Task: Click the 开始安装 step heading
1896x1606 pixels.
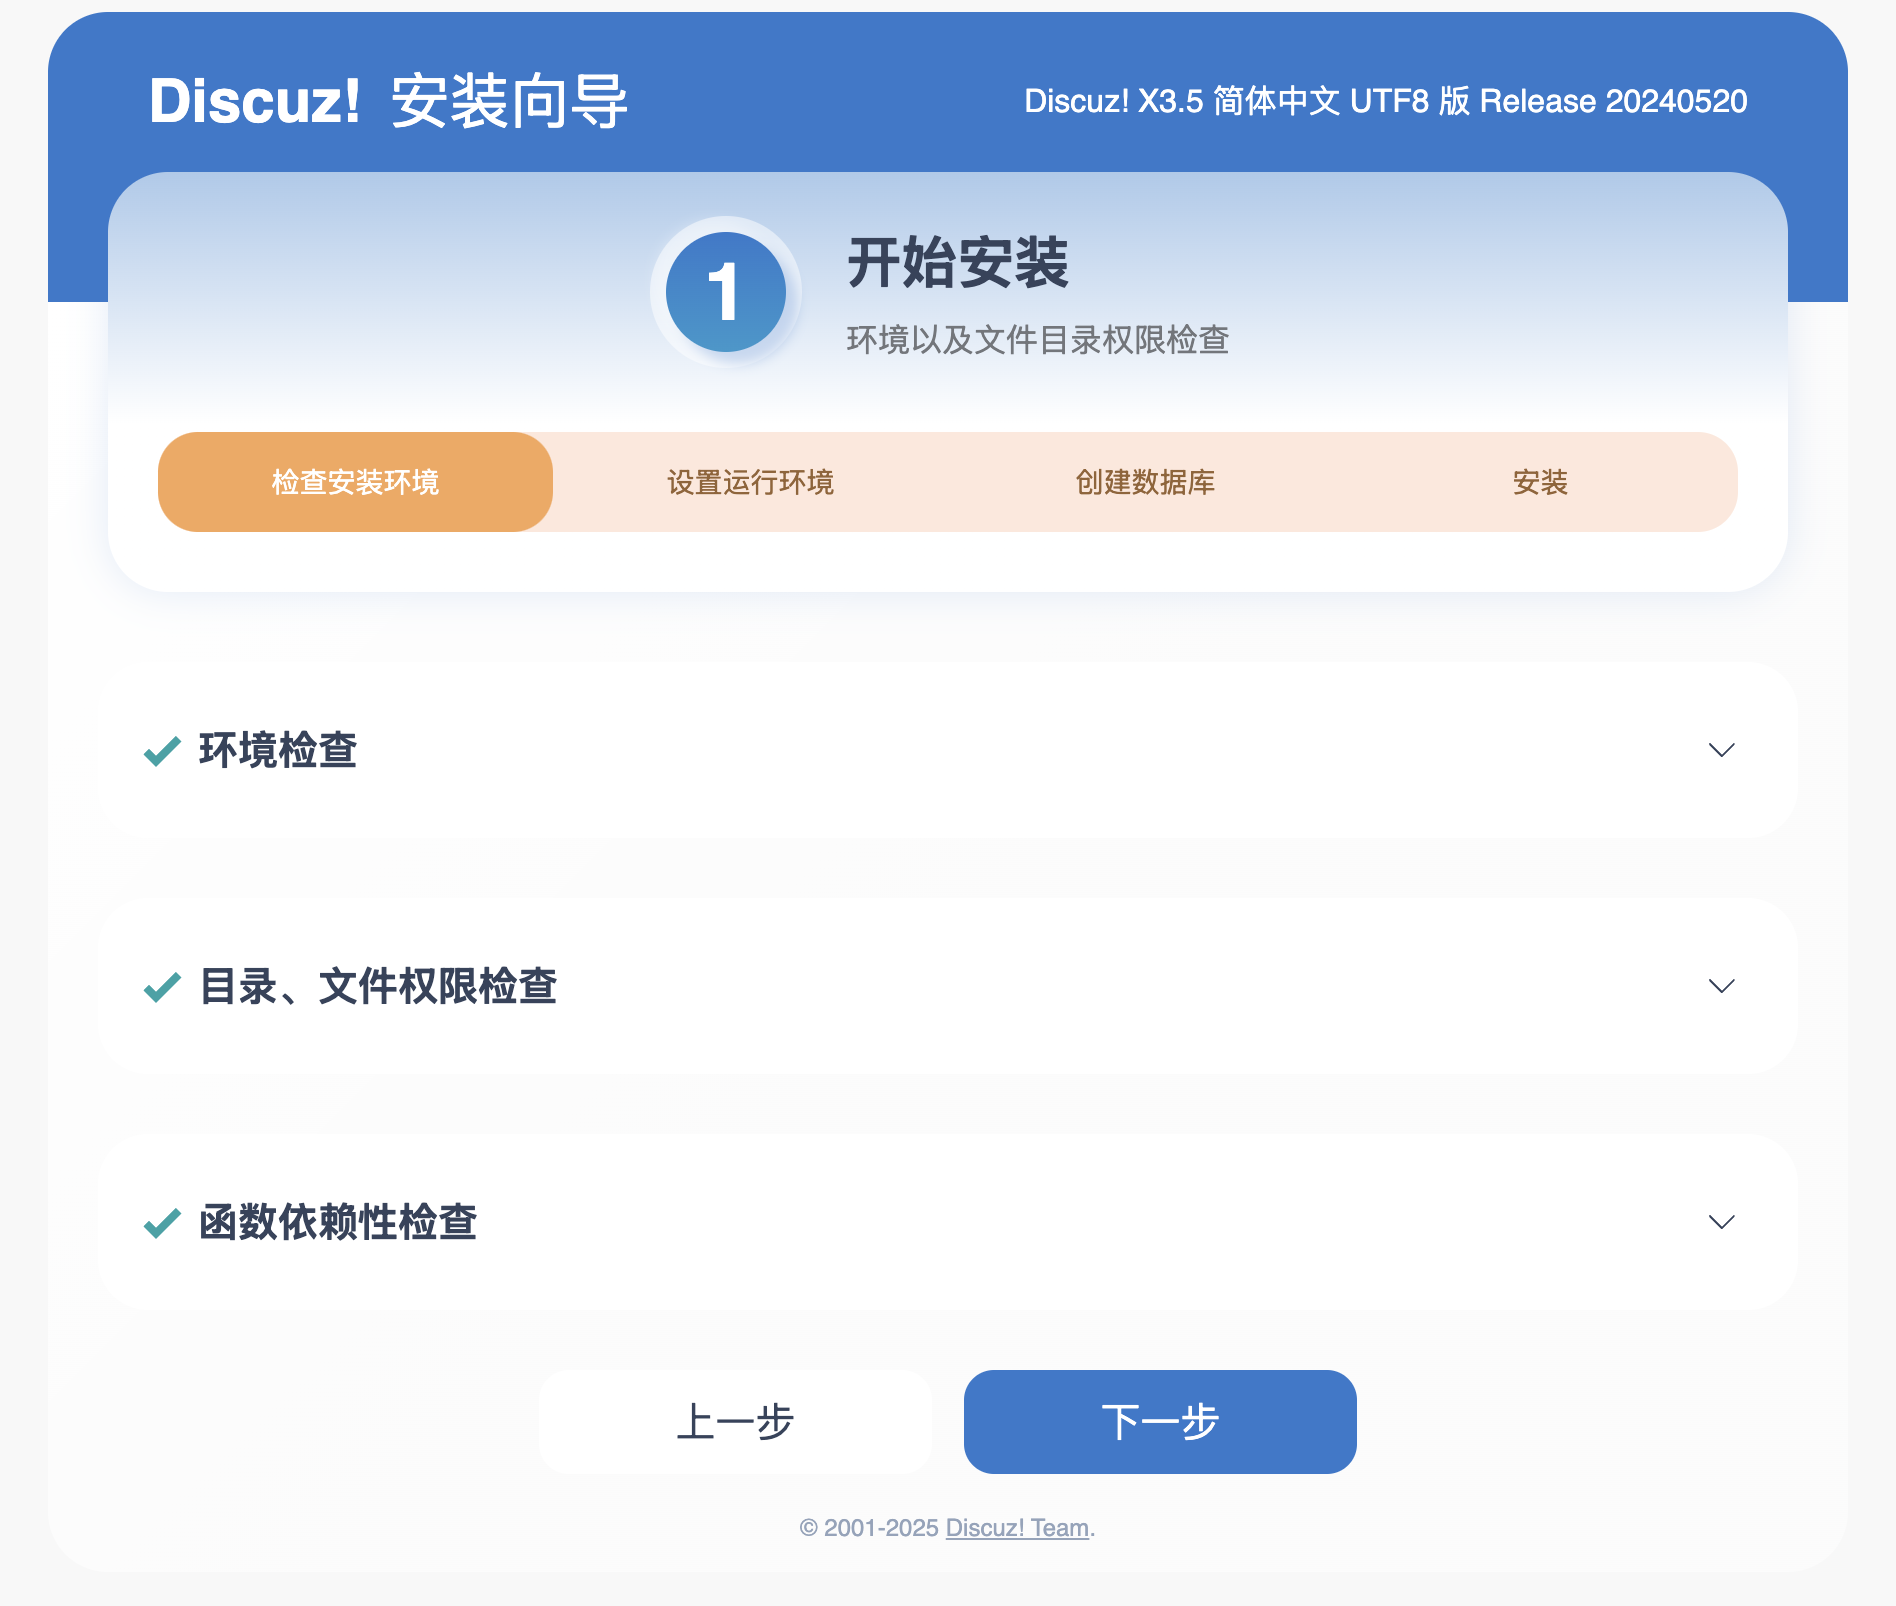Action: coord(958,263)
